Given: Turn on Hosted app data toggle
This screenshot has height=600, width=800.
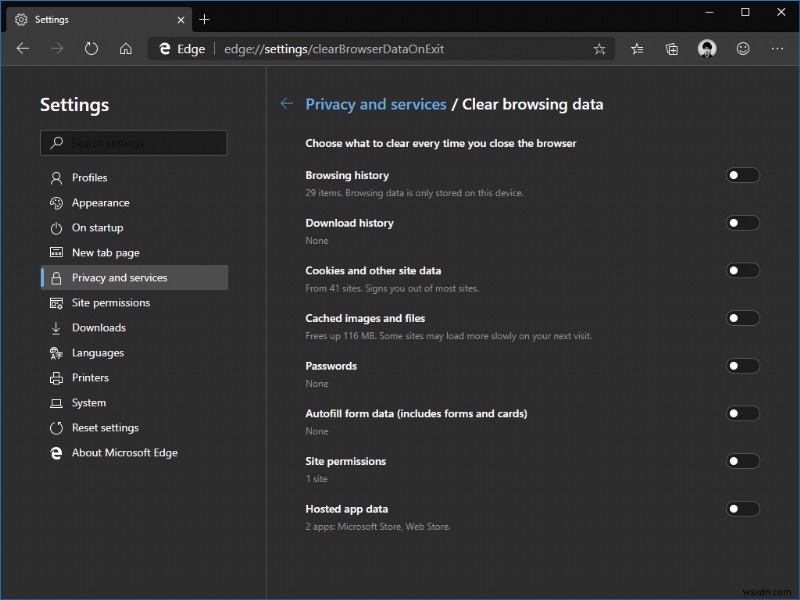Looking at the screenshot, I should [743, 508].
